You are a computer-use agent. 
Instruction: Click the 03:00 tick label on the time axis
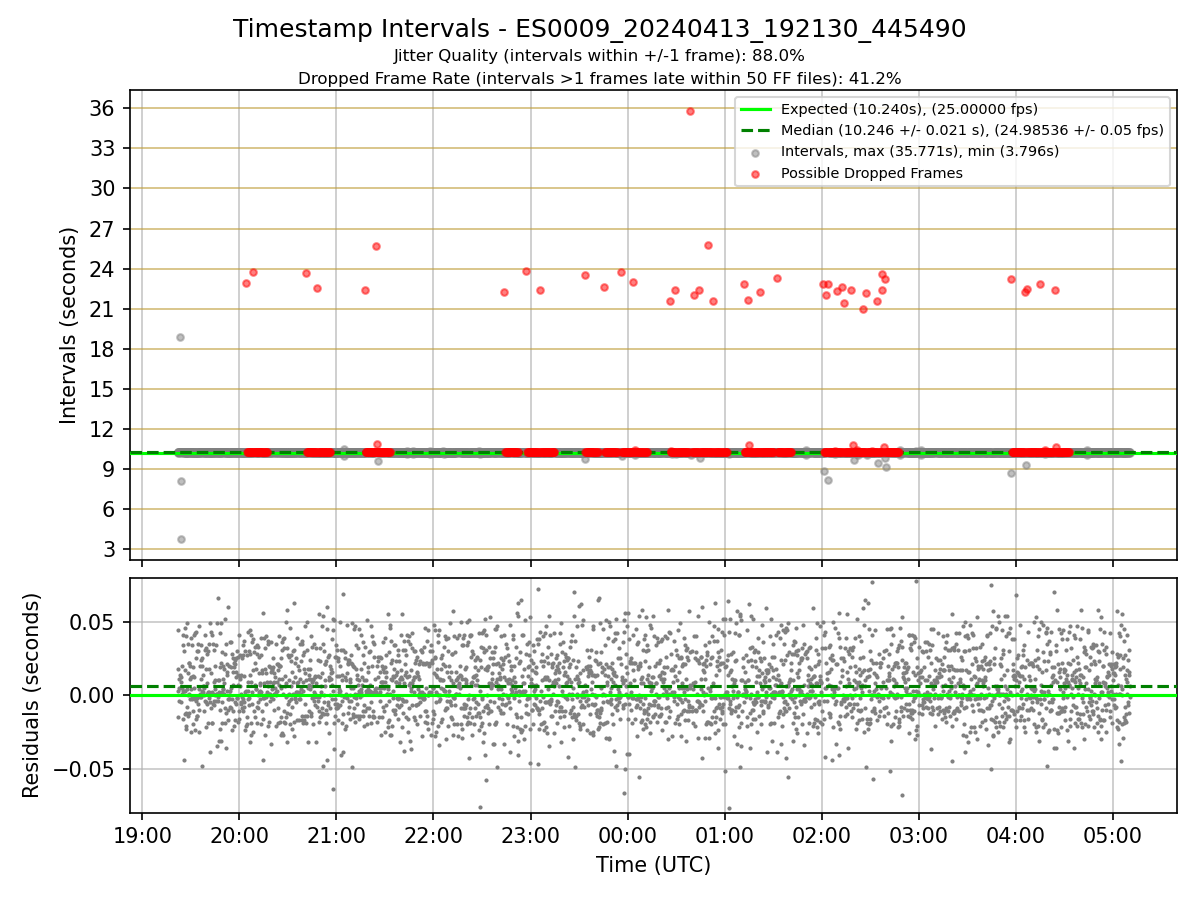[918, 834]
